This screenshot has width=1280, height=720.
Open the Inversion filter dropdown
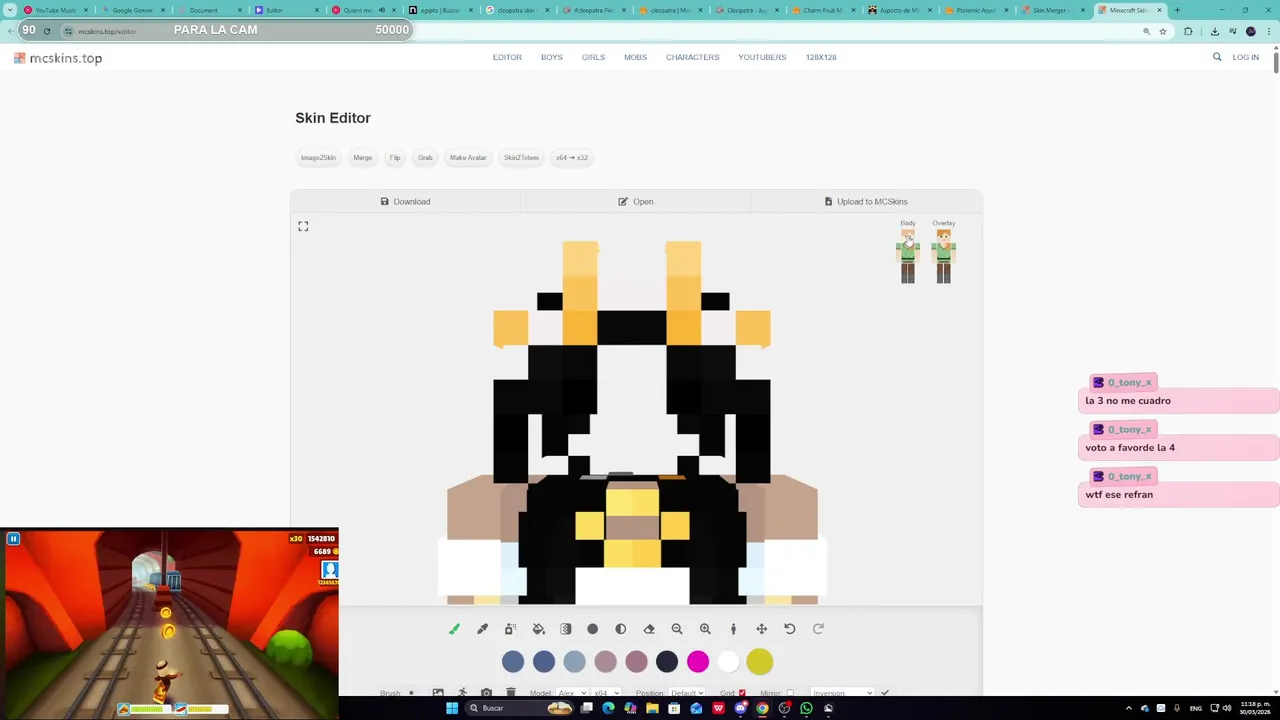pyautogui.click(x=842, y=693)
